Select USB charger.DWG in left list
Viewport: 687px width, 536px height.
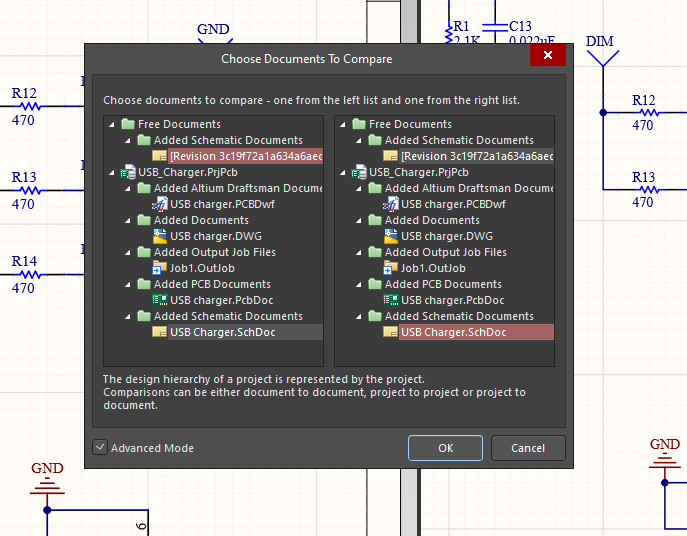[216, 236]
